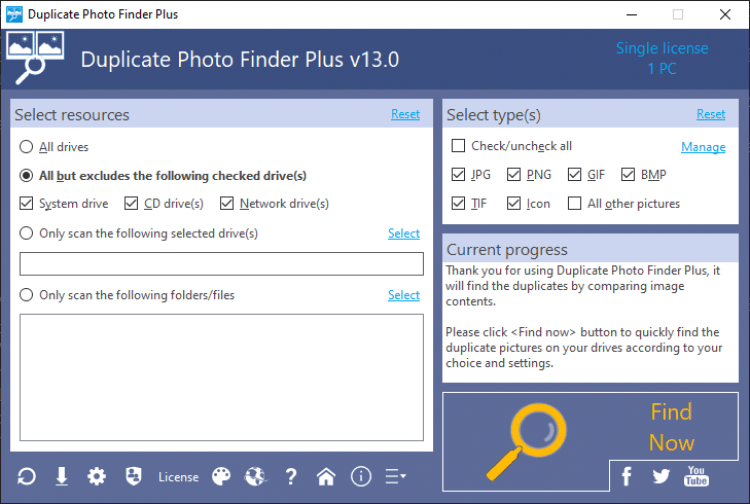
Task: Open the color theme palette icon
Action: coord(222,477)
